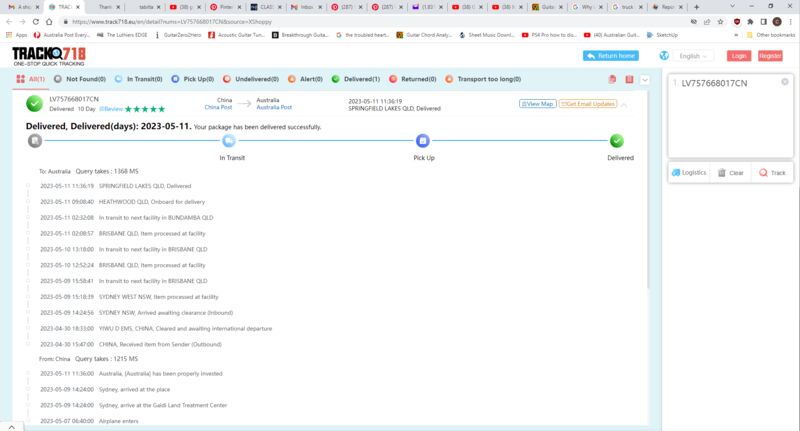Open the Other bookmarks folder
This screenshot has height=431, width=800.
point(770,35)
